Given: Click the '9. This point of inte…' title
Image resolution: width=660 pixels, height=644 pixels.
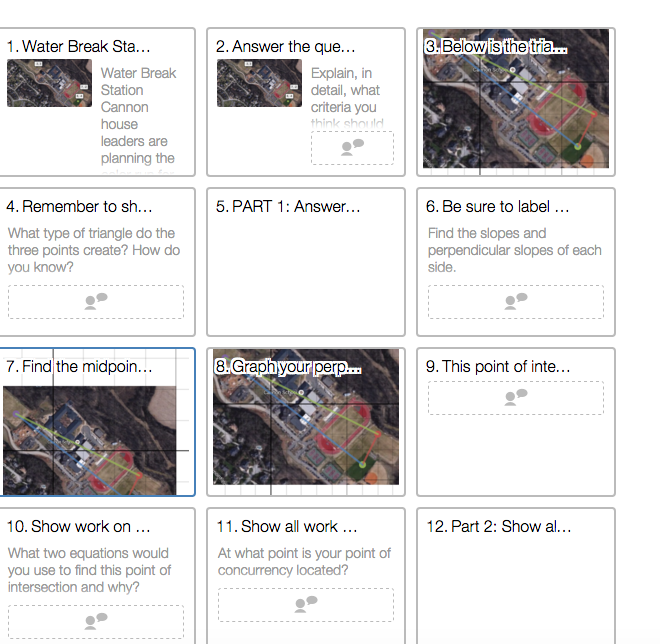Looking at the screenshot, I should click(x=498, y=367).
